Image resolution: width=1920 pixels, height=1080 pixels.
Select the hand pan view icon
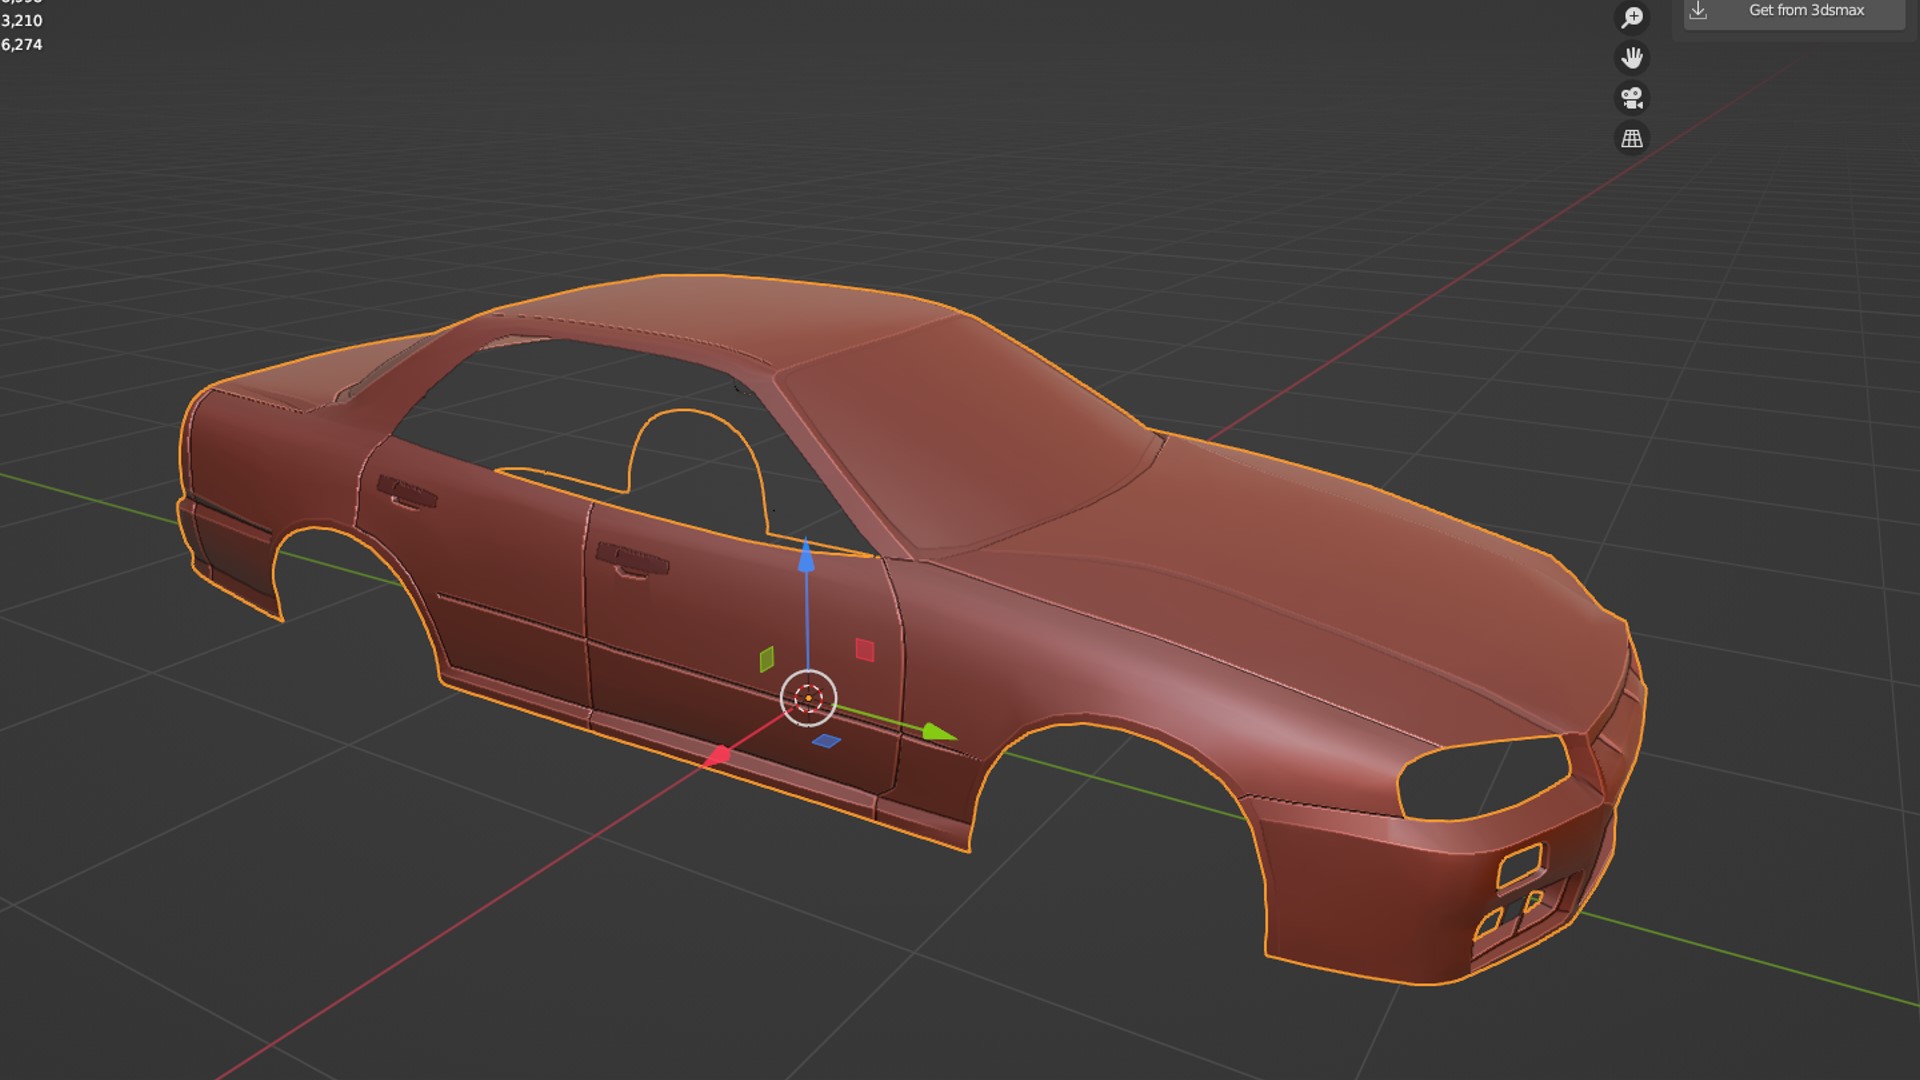pyautogui.click(x=1632, y=58)
